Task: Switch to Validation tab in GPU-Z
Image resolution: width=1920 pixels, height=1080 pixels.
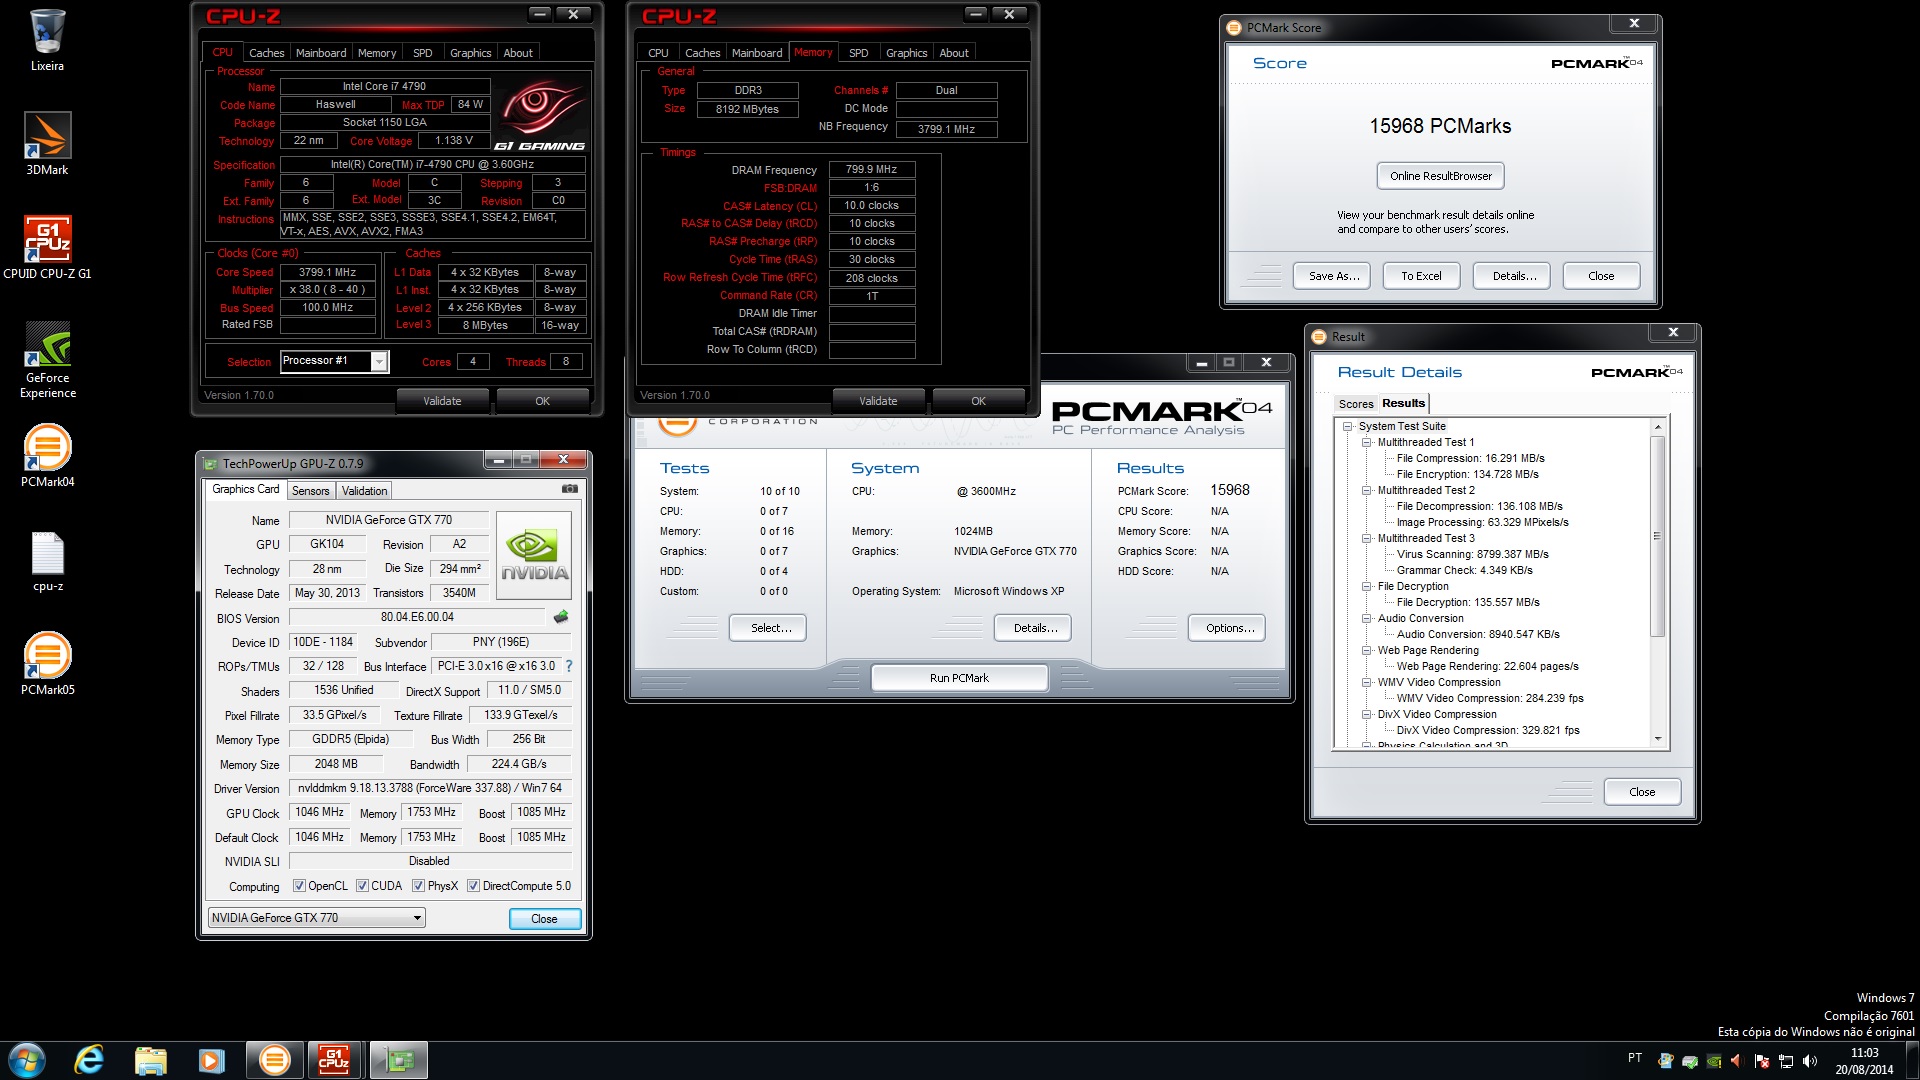Action: coord(364,491)
